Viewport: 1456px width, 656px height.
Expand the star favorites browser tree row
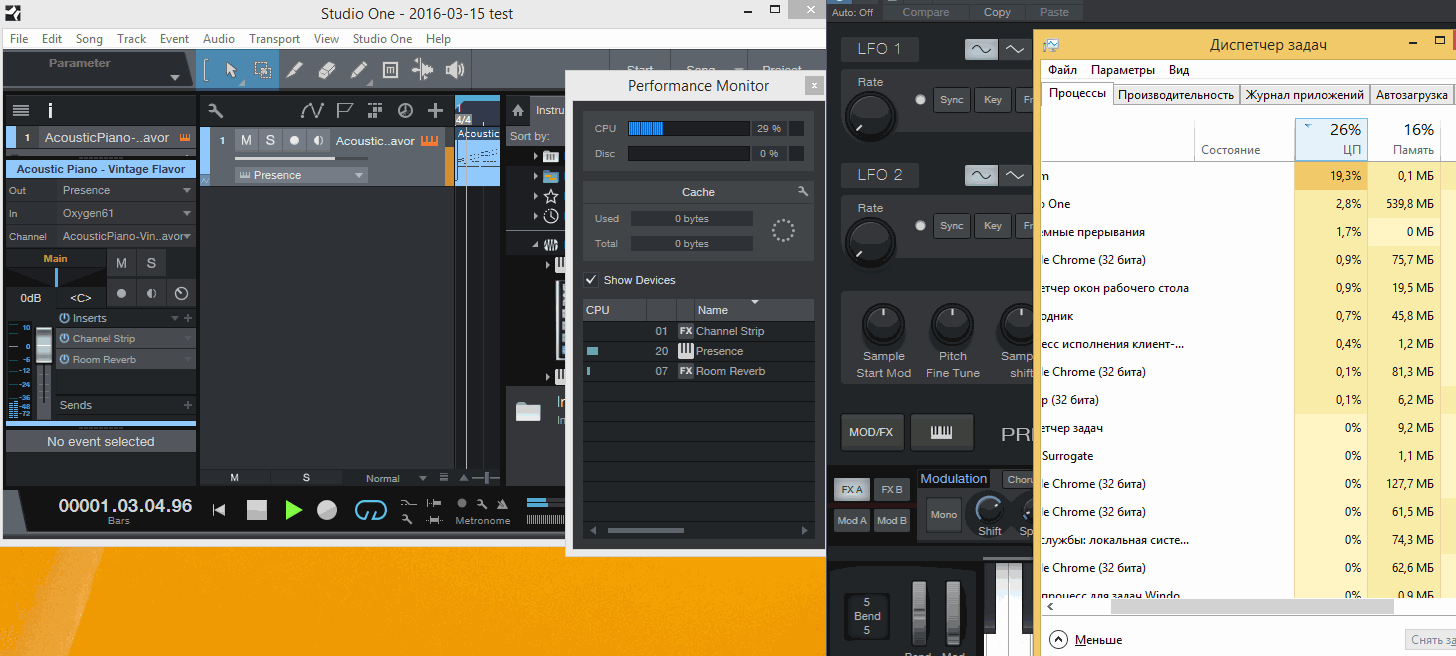[537, 196]
